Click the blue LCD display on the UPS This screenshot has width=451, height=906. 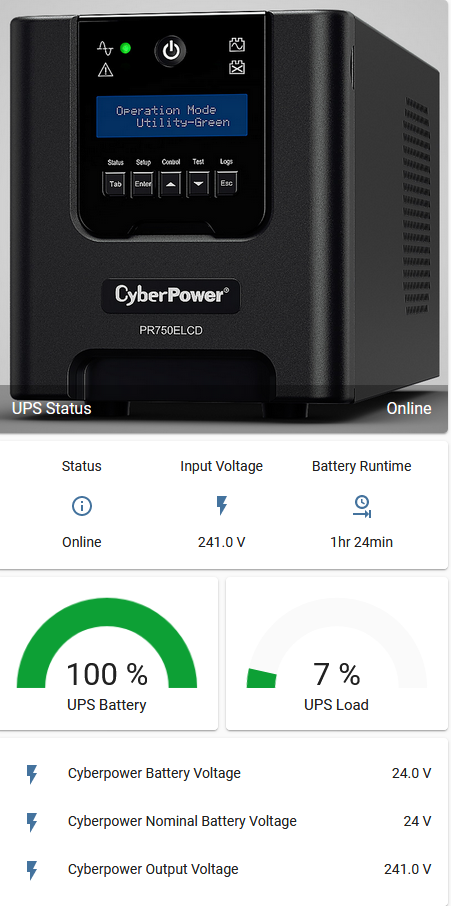click(x=172, y=116)
